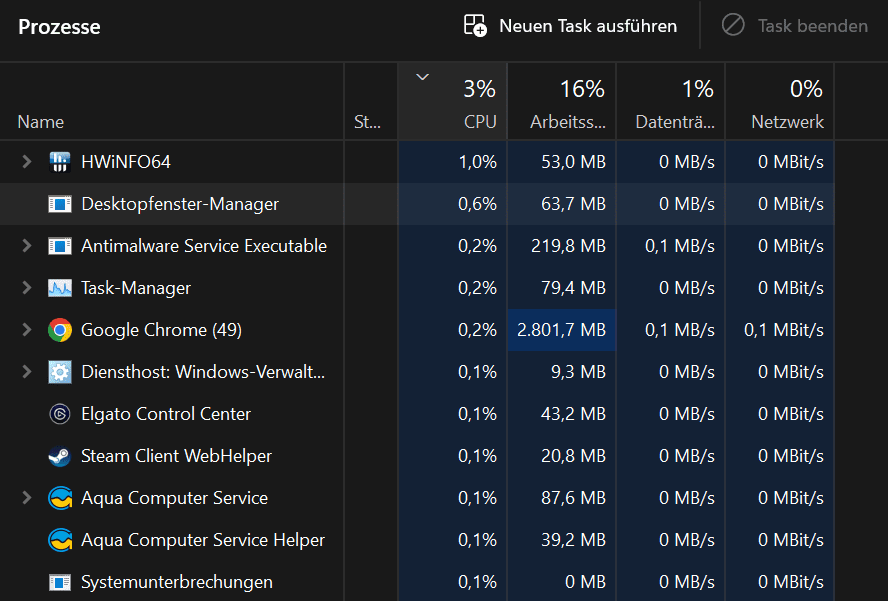Screen dimensions: 888x601
Task: Click Antimalware's 219,8 MB memory value
Action: [569, 246]
